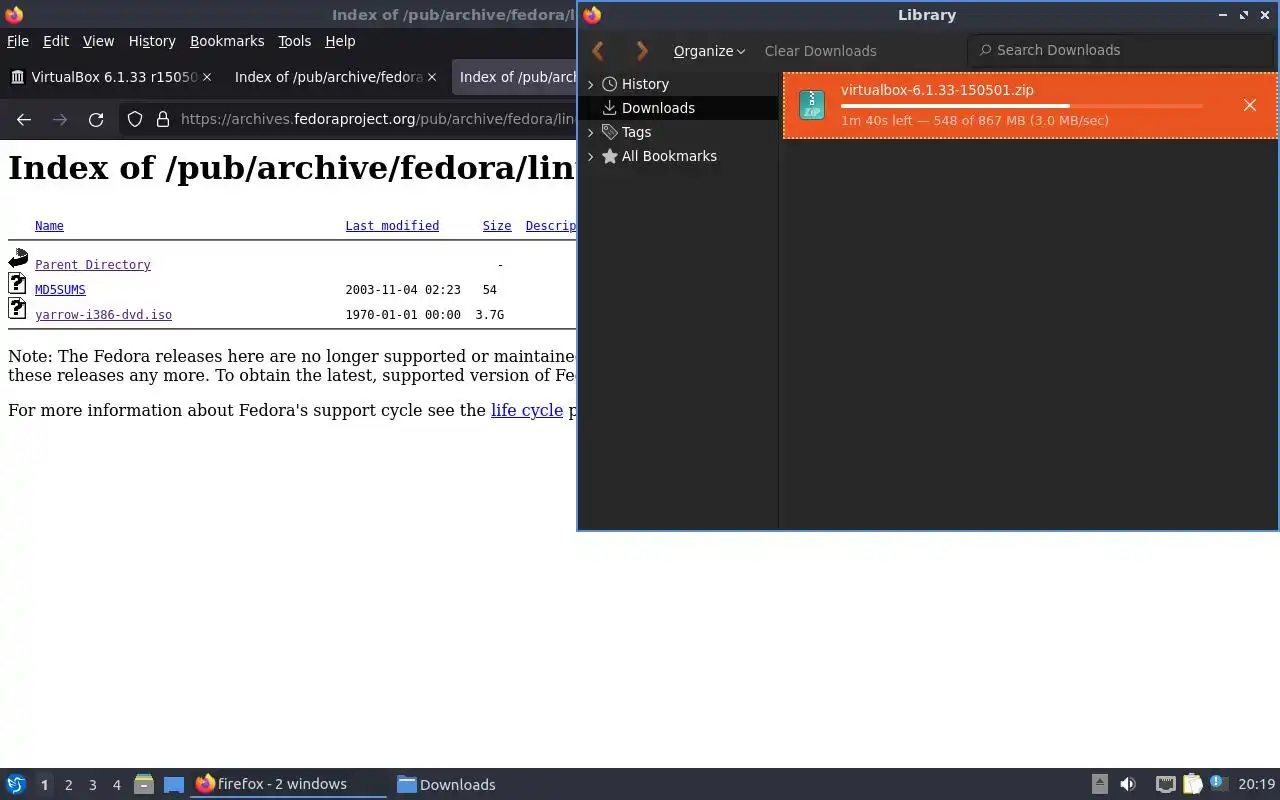This screenshot has height=800, width=1280.
Task: Switch to workspace 4
Action: click(116, 785)
